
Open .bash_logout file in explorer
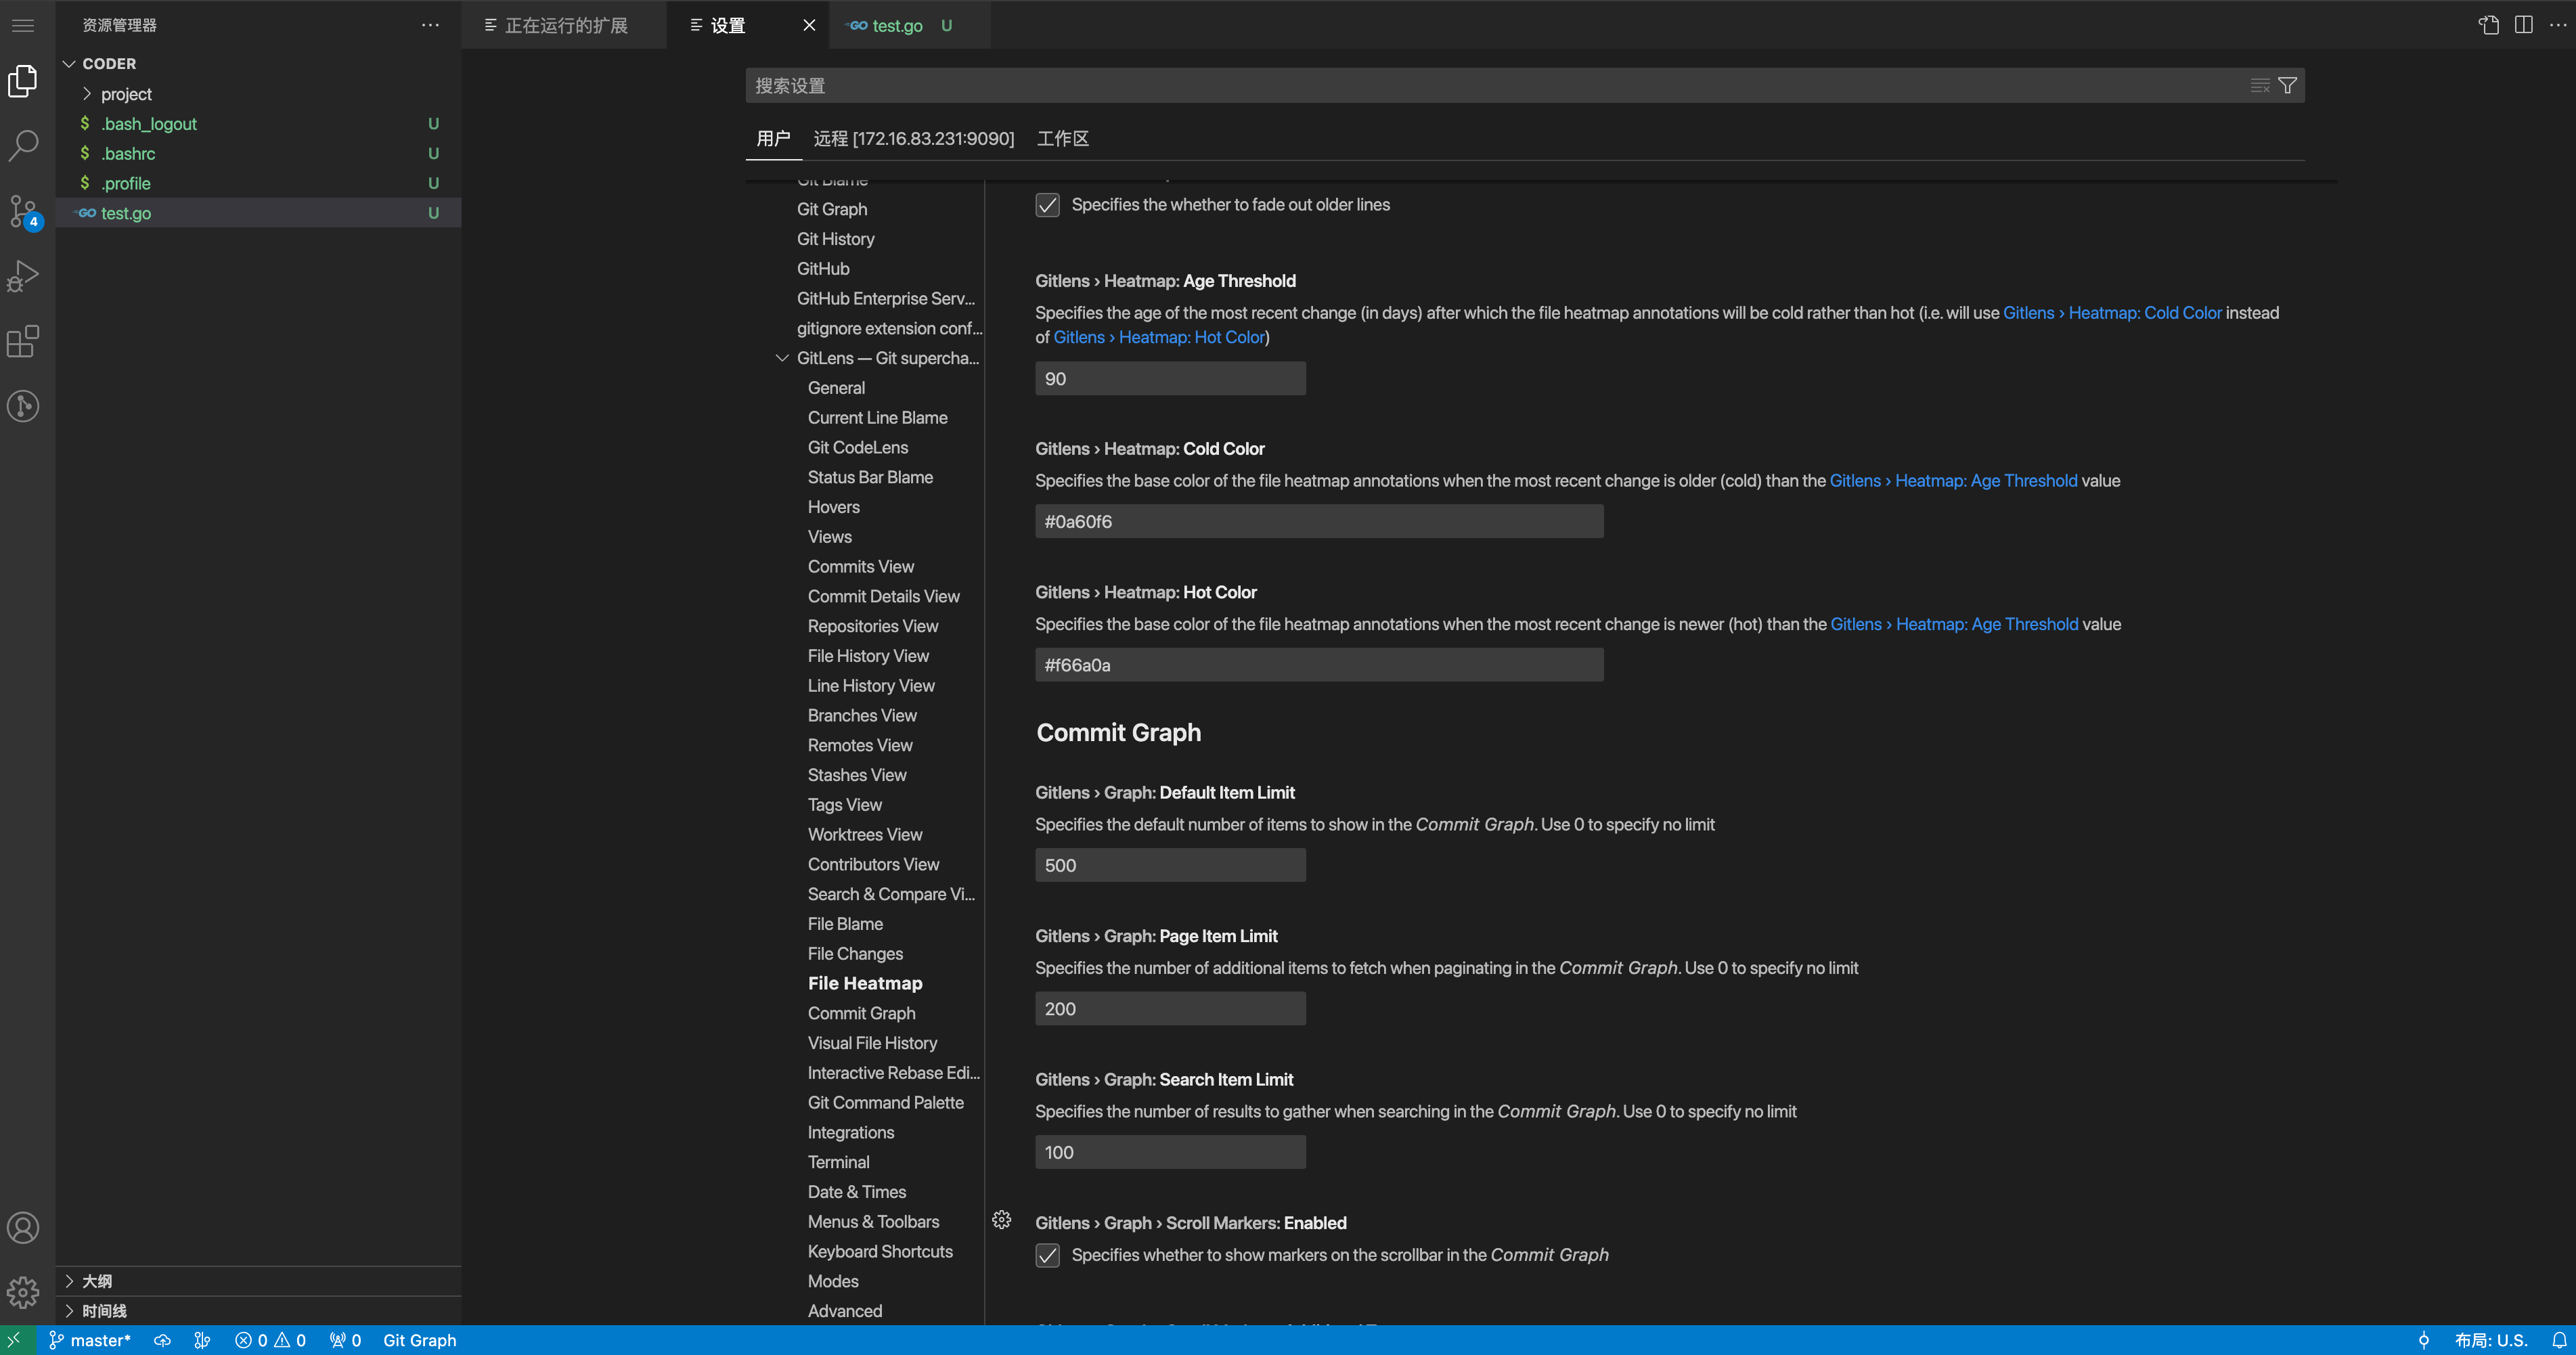tap(258, 124)
